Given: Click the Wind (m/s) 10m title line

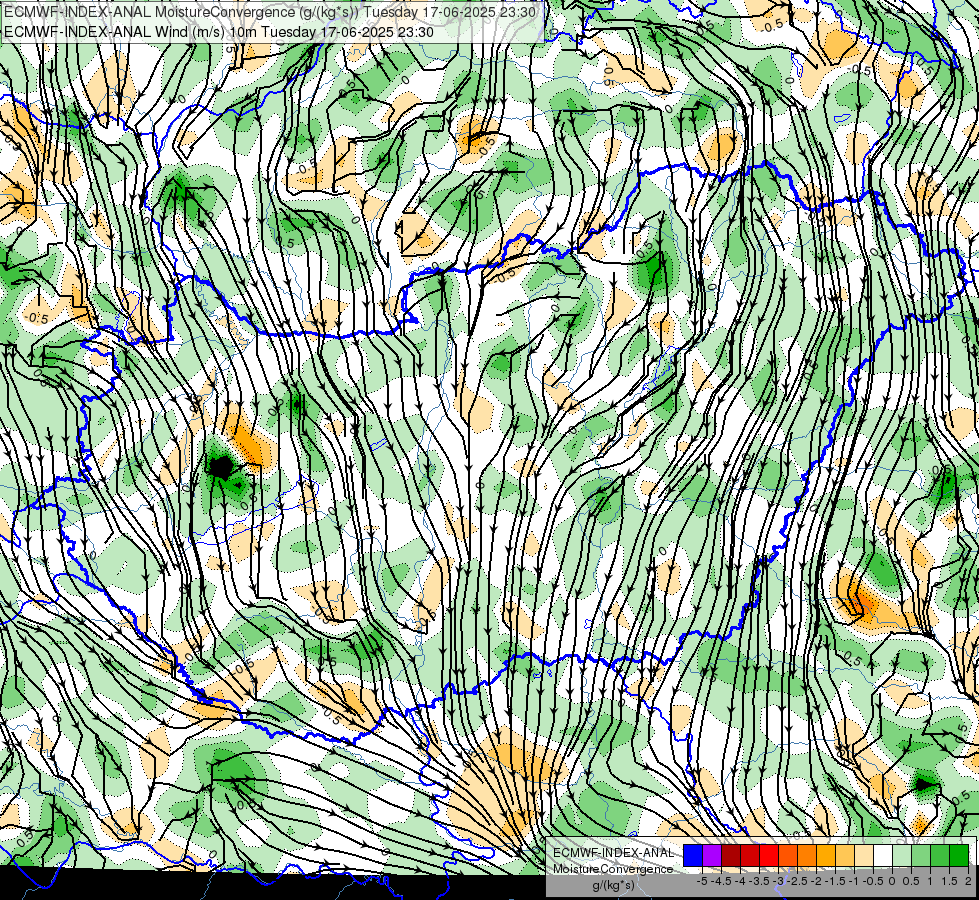Looking at the screenshot, I should click(219, 31).
